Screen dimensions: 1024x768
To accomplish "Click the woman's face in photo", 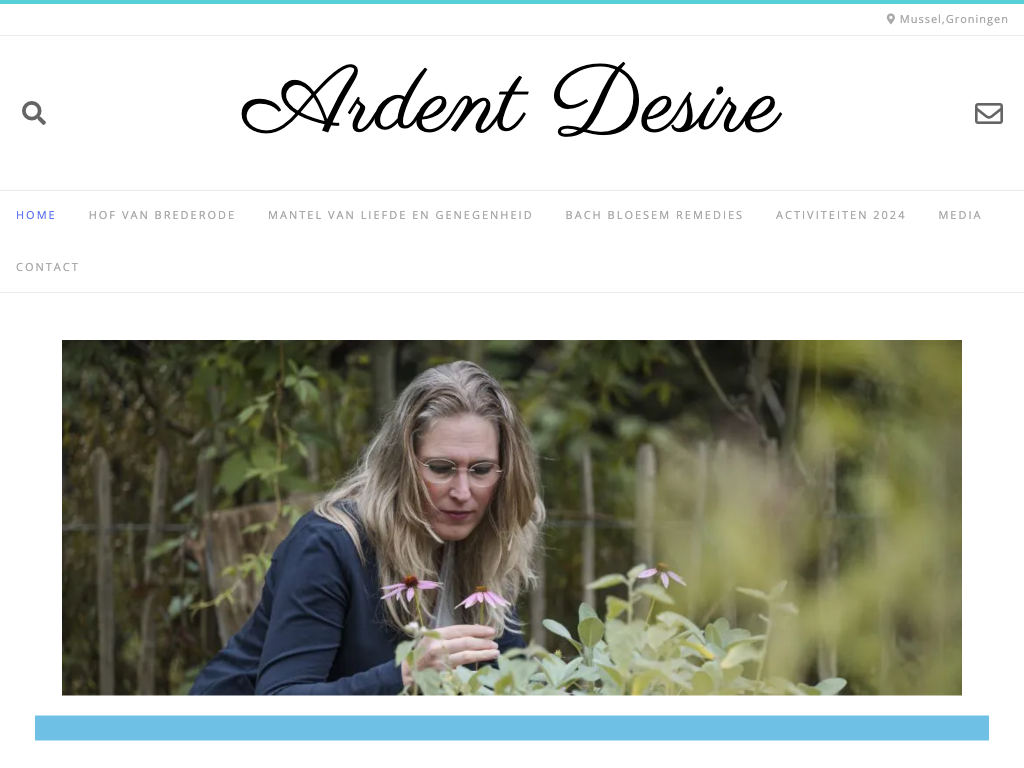I will click(460, 479).
